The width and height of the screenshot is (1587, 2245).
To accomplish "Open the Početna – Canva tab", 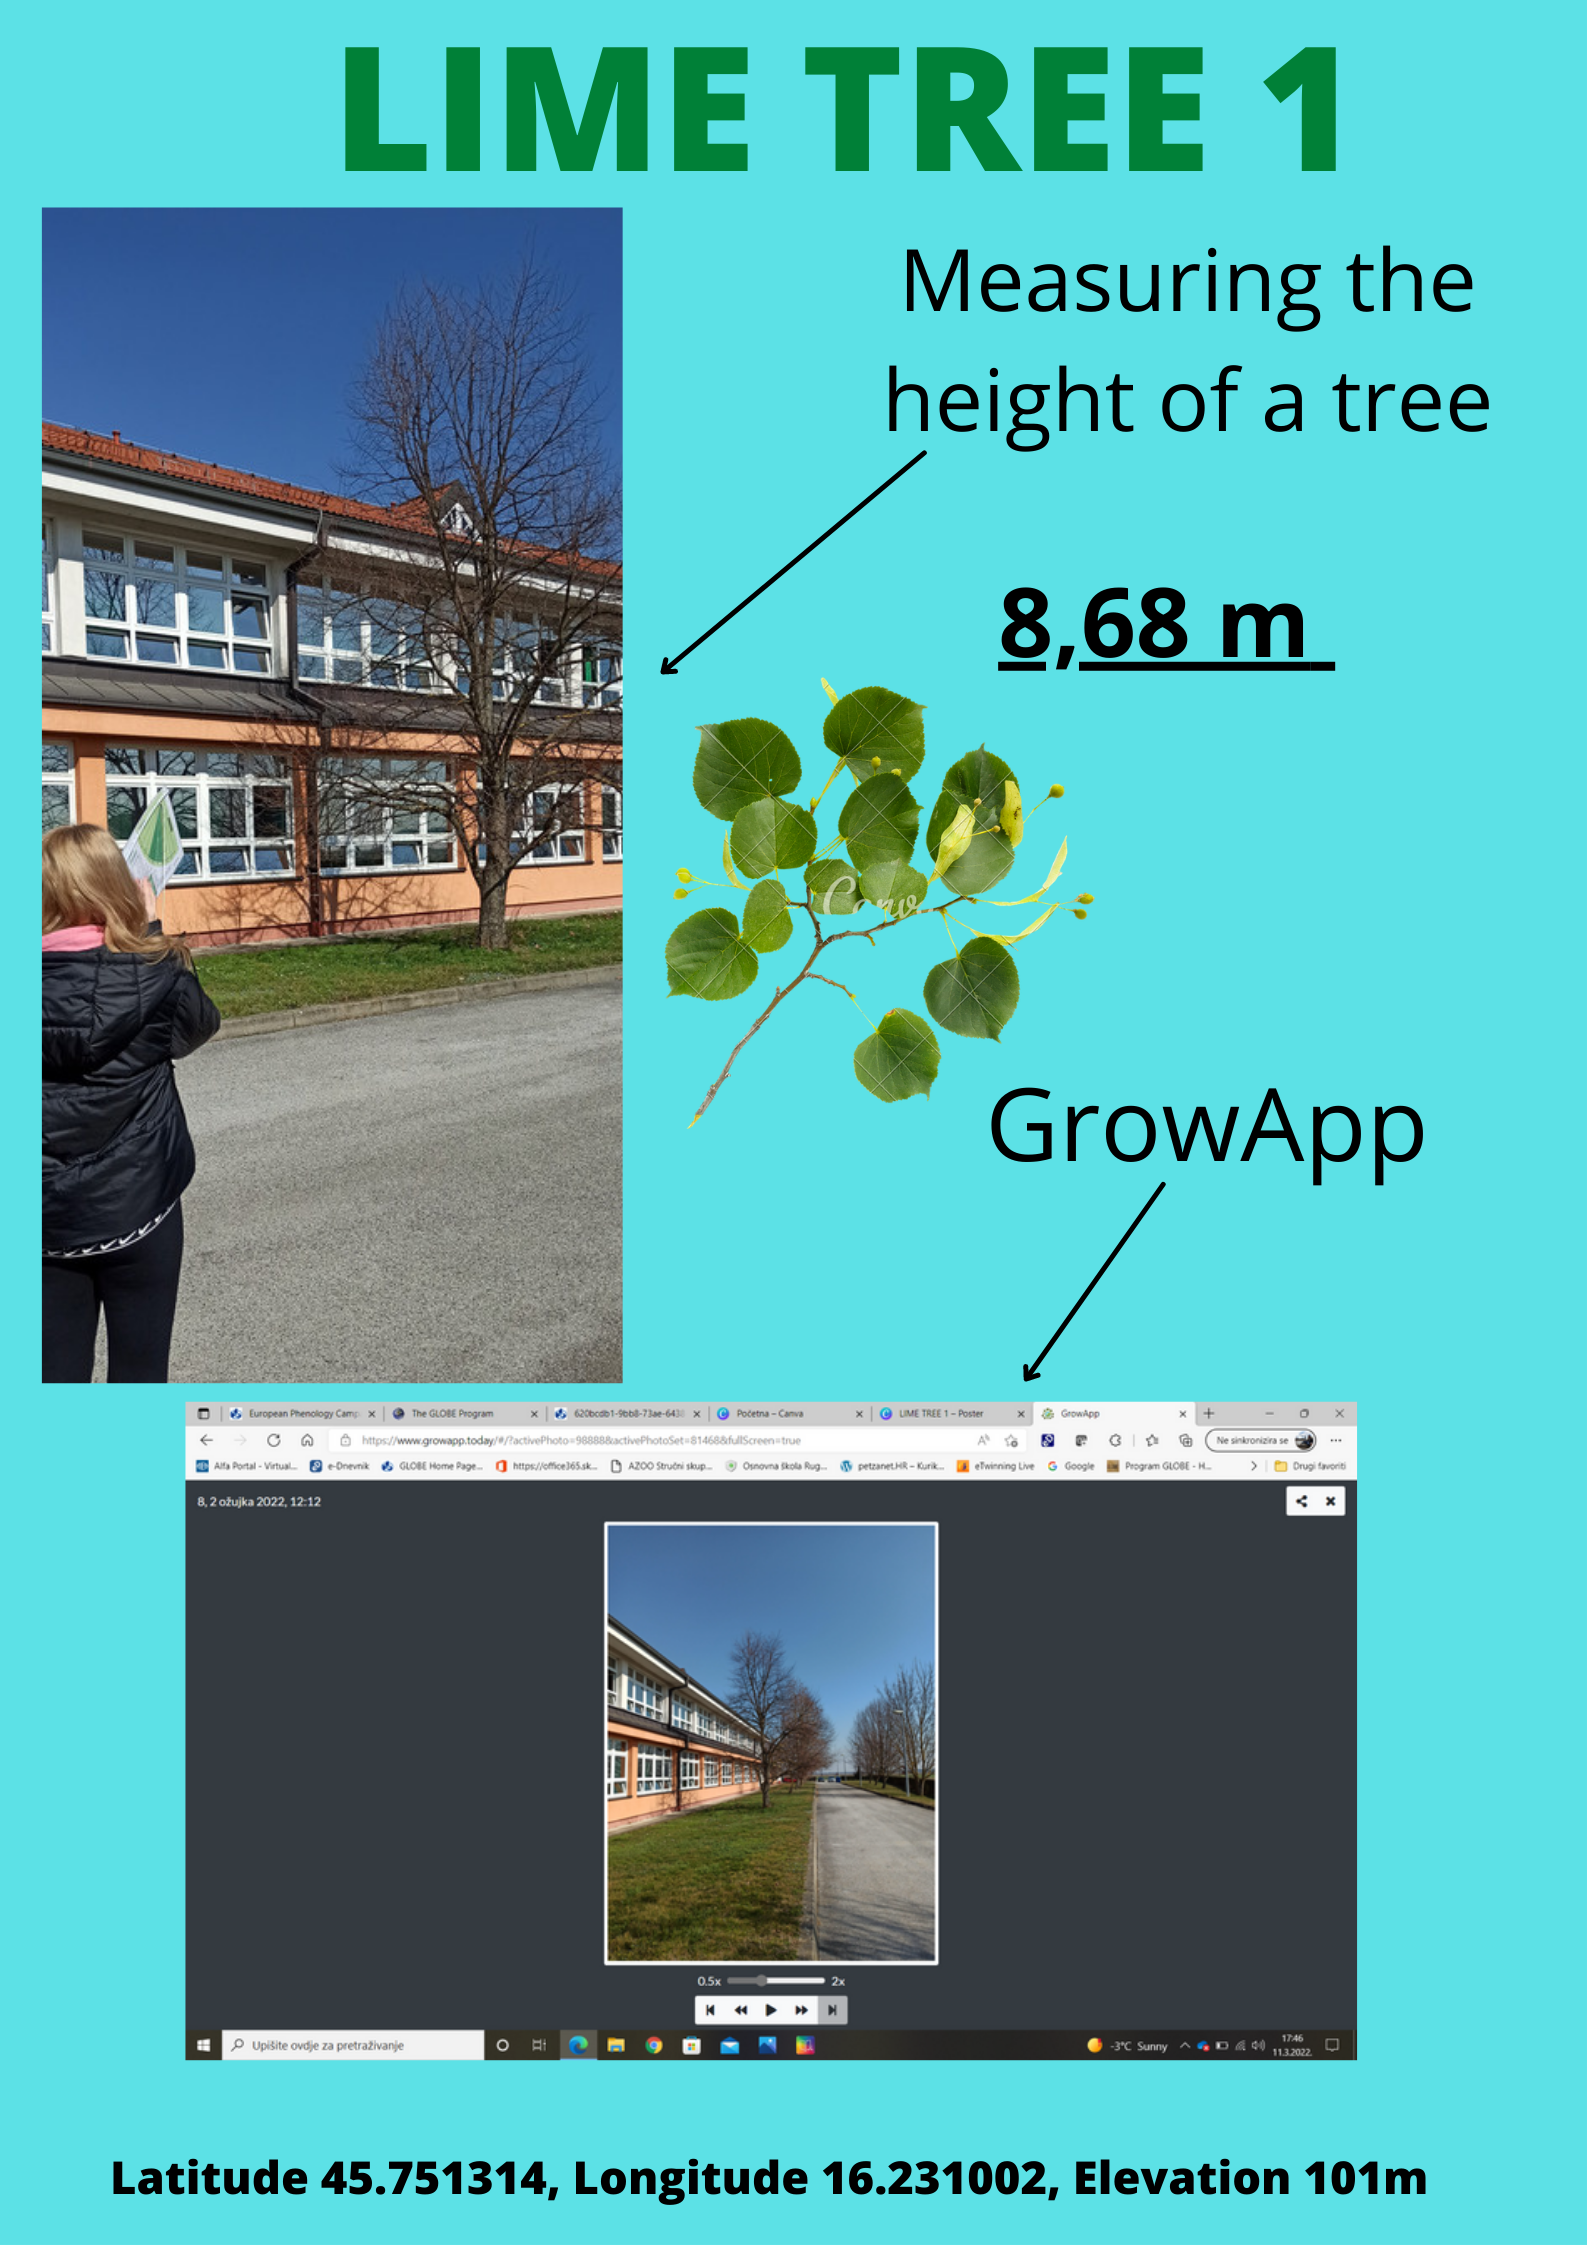I will [x=769, y=1414].
